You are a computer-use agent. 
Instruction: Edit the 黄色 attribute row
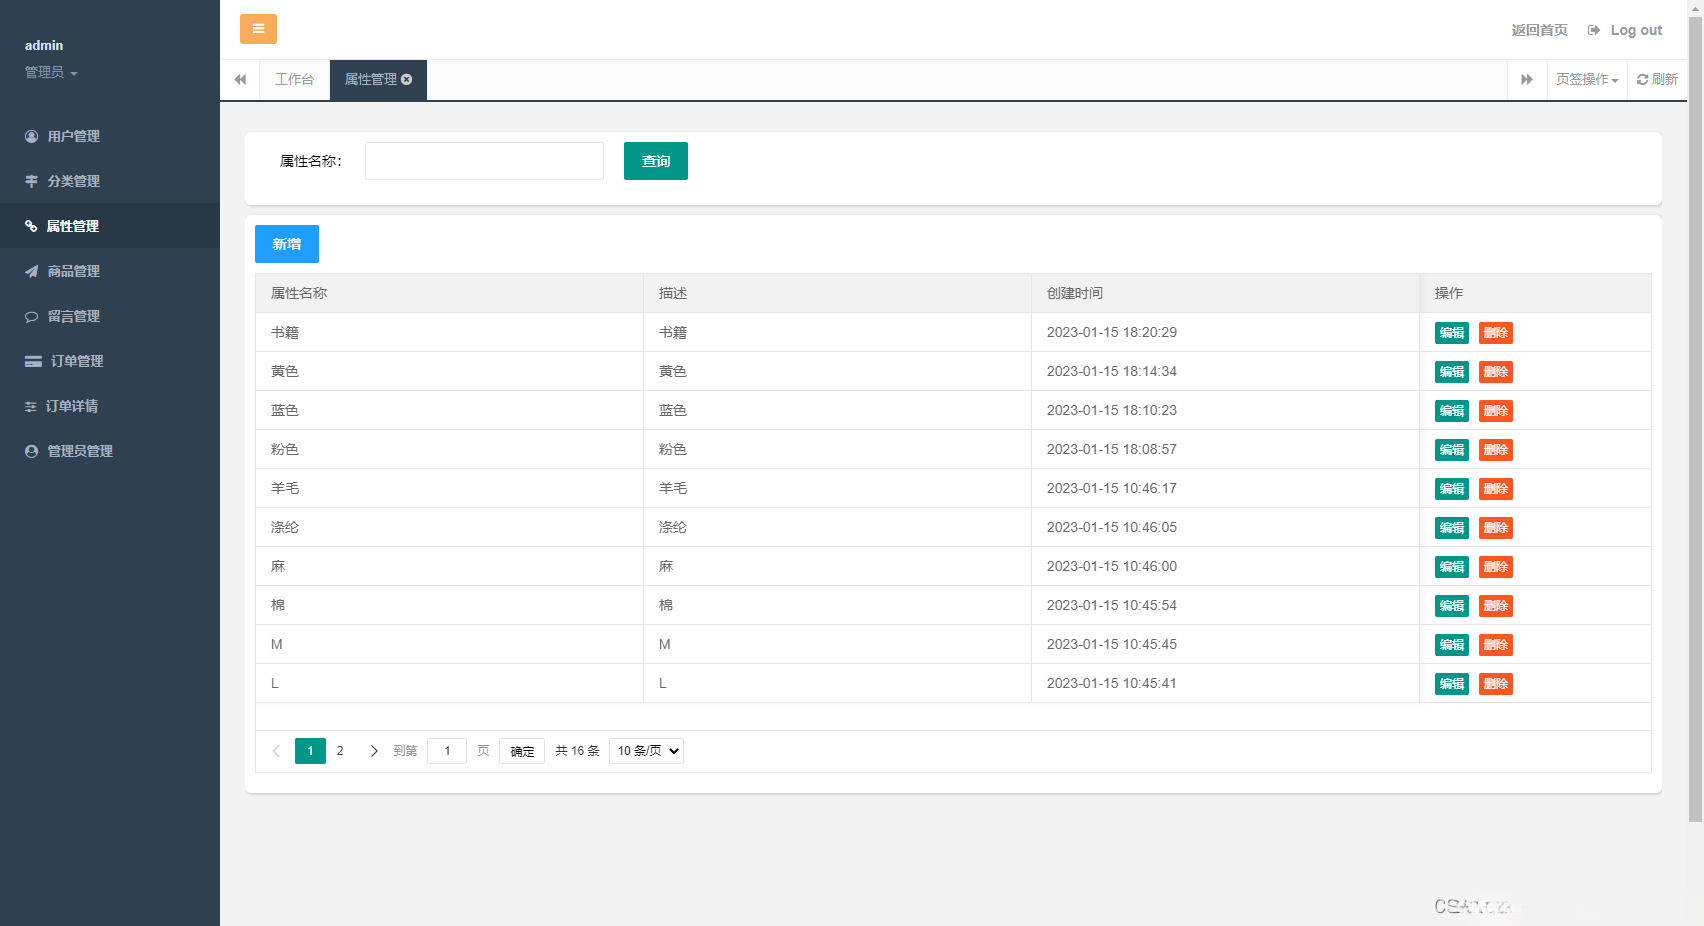click(x=1452, y=372)
